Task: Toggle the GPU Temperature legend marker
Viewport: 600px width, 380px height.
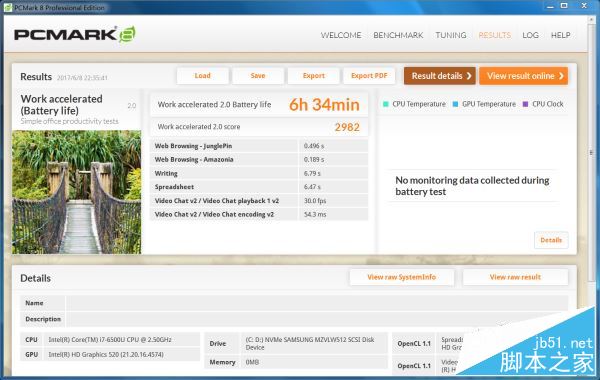Action: click(455, 104)
